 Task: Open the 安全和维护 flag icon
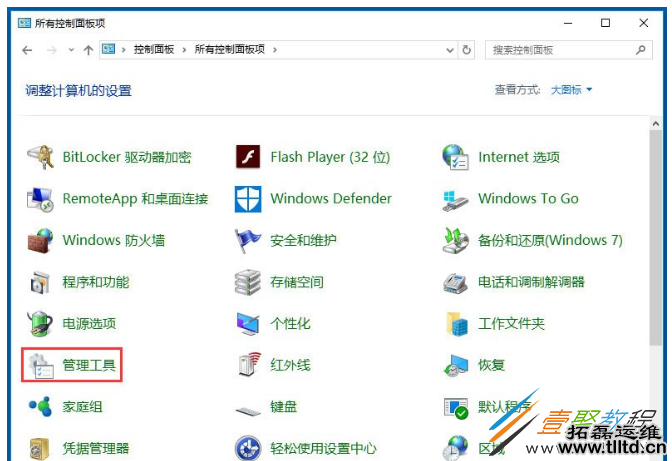coord(248,240)
